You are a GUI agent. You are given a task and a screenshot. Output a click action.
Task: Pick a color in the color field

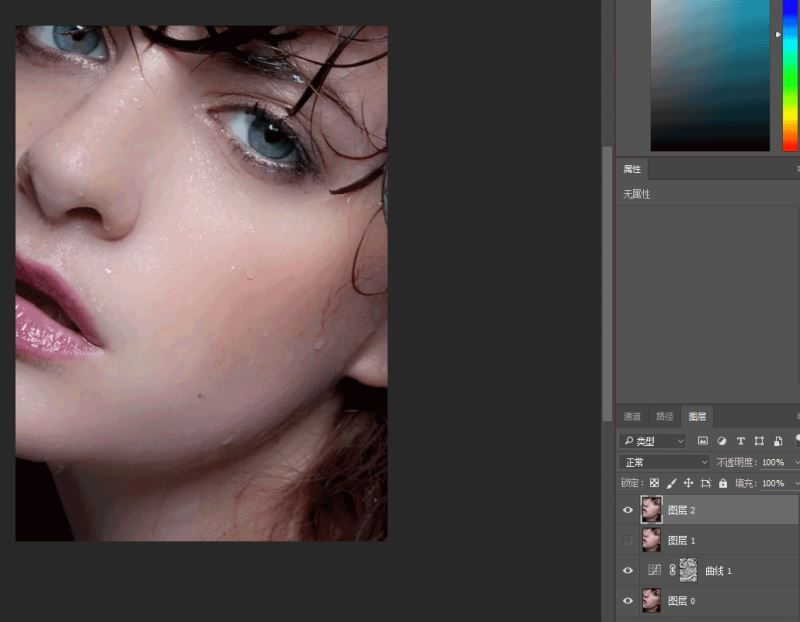[x=710, y=75]
